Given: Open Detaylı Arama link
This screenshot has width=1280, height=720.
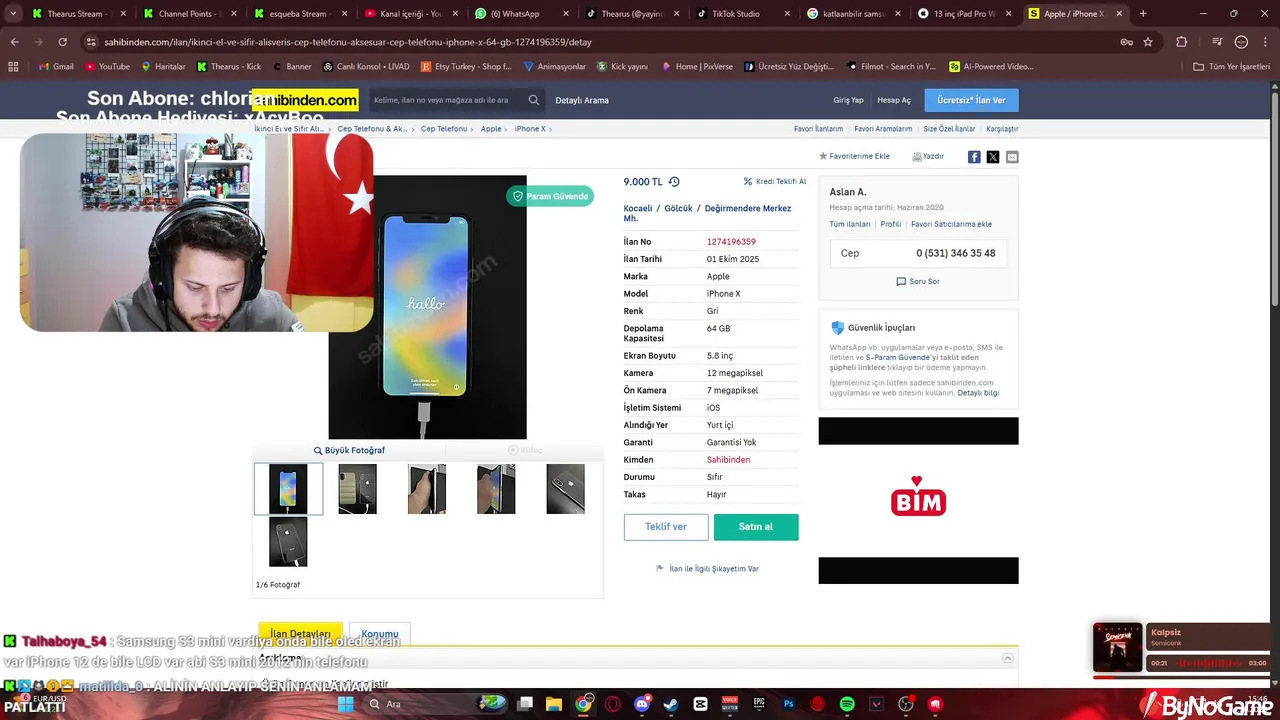Looking at the screenshot, I should click(x=582, y=100).
